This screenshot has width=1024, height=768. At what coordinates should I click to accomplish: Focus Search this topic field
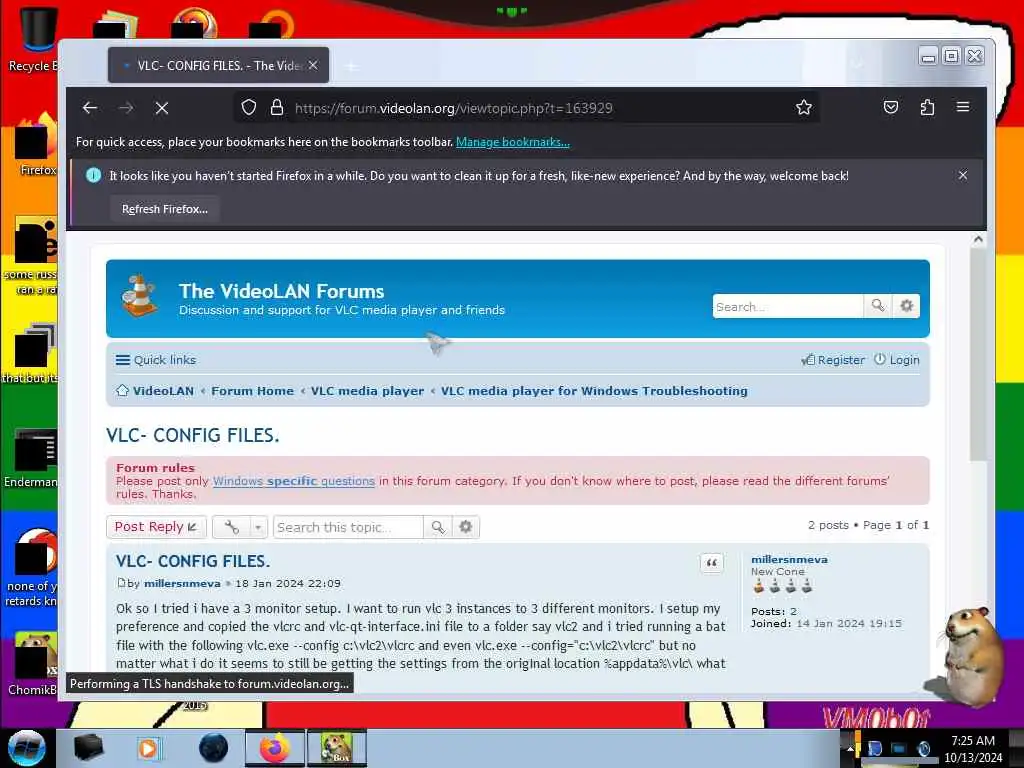pos(348,527)
